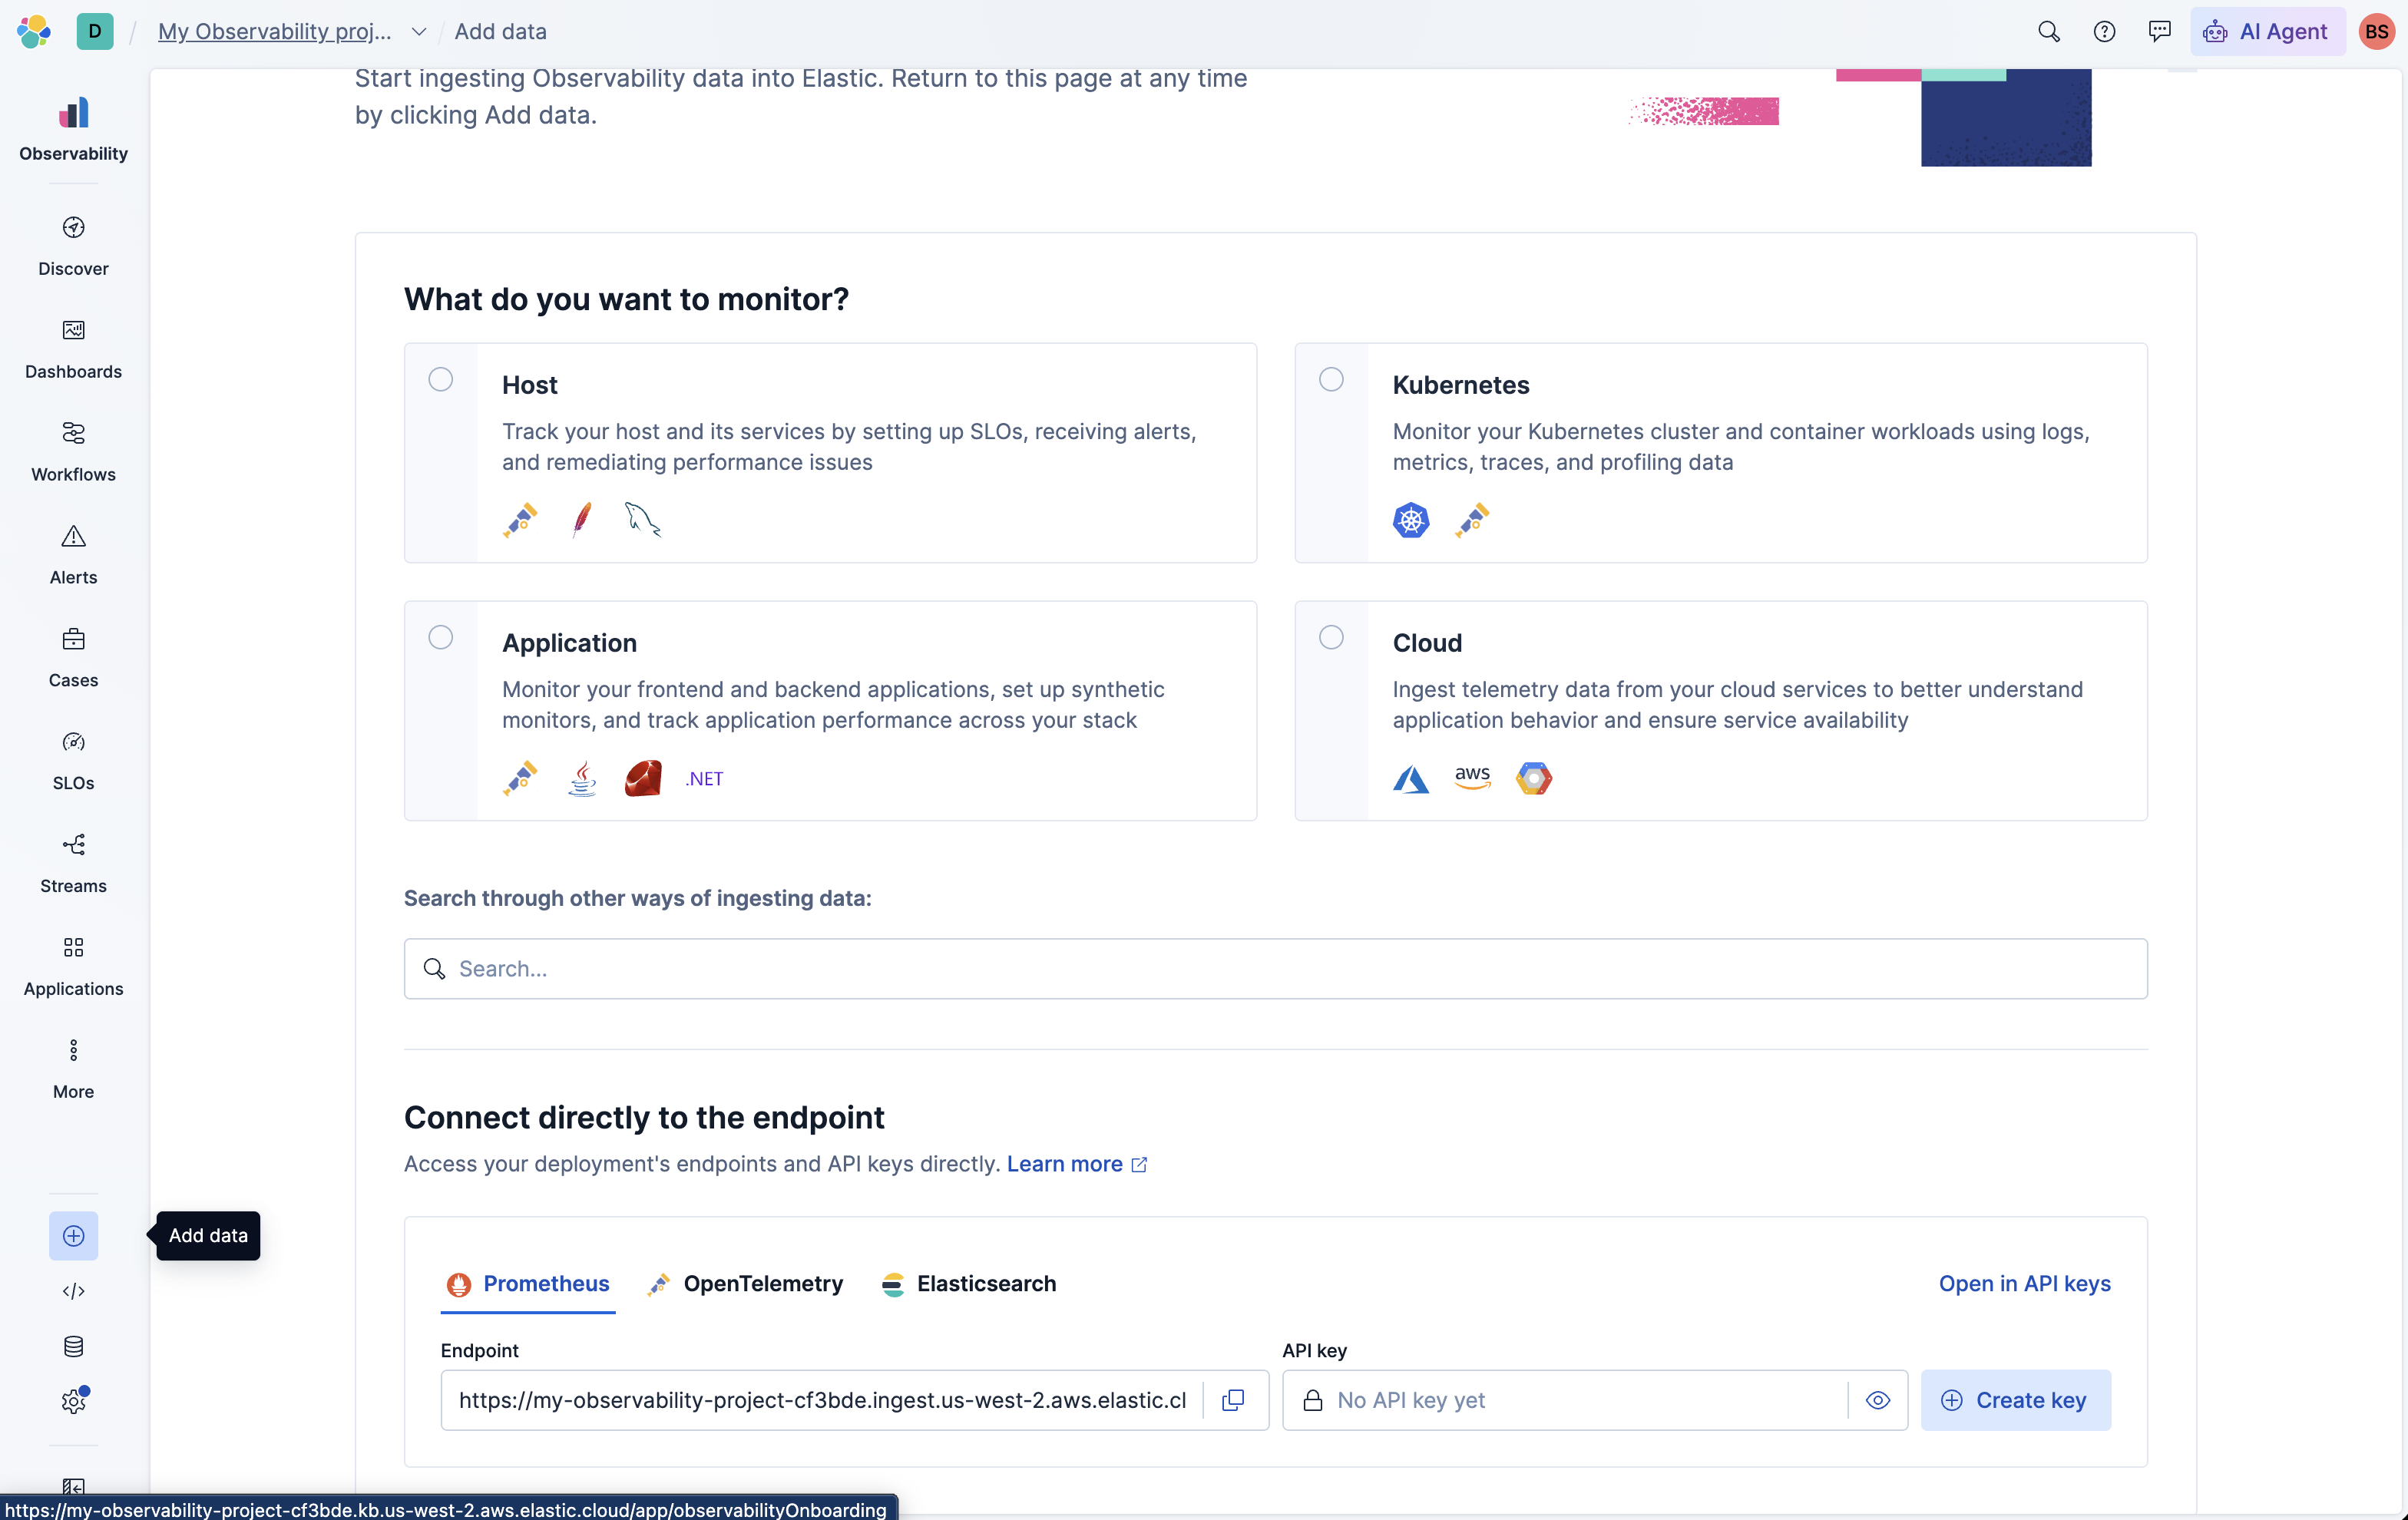Open the Elastic logo home
This screenshot has height=1520, width=2408.
tap(34, 31)
